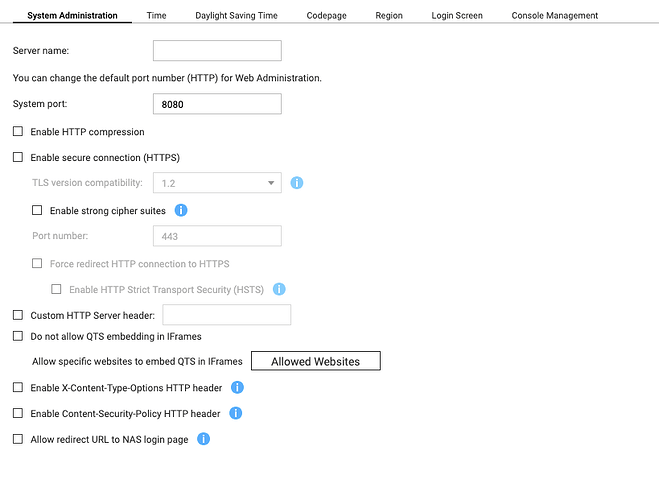This screenshot has height=500, width=659.
Task: Toggle Allow redirect URL to NAS login page
Action: [x=18, y=439]
